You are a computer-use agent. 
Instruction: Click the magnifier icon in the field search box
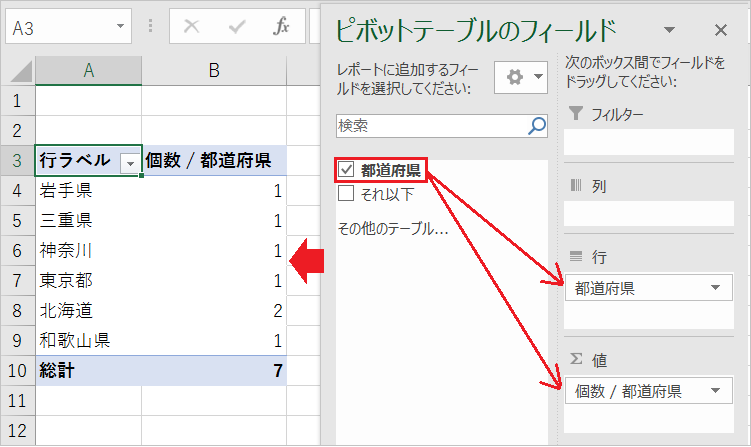[537, 126]
